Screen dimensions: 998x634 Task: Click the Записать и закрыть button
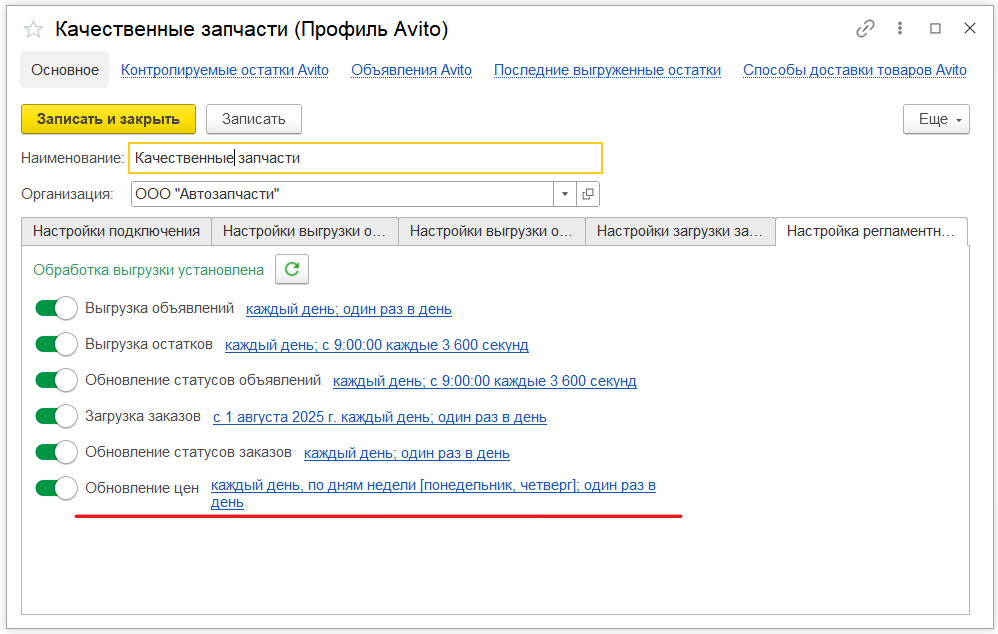[x=108, y=119]
